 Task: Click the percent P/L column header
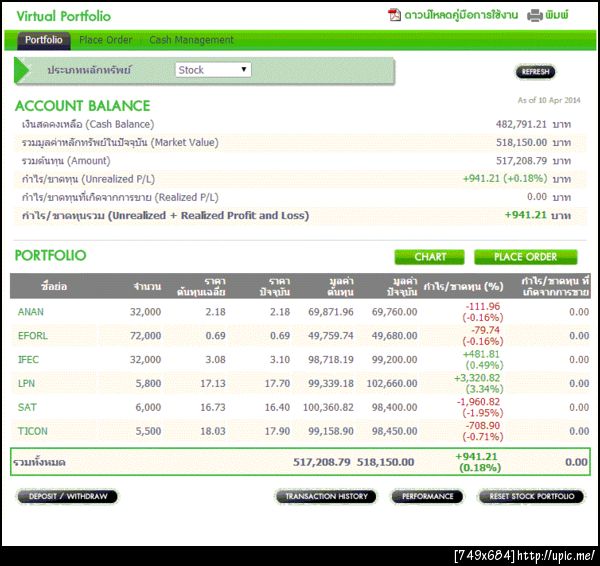(463, 286)
